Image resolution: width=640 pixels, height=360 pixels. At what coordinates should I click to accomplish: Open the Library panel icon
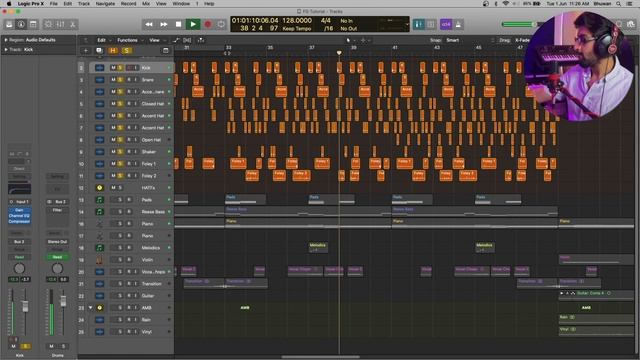(x=9, y=24)
